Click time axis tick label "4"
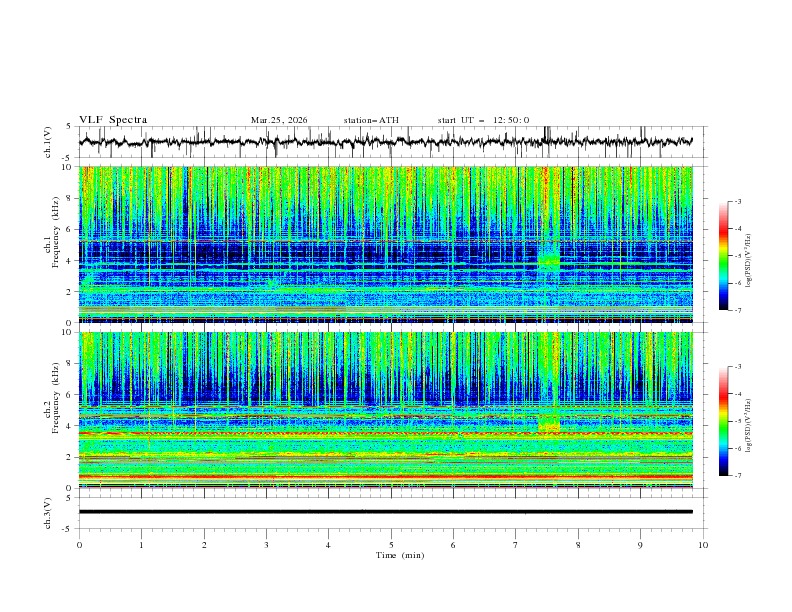This screenshot has height=612, width=792. [x=328, y=545]
